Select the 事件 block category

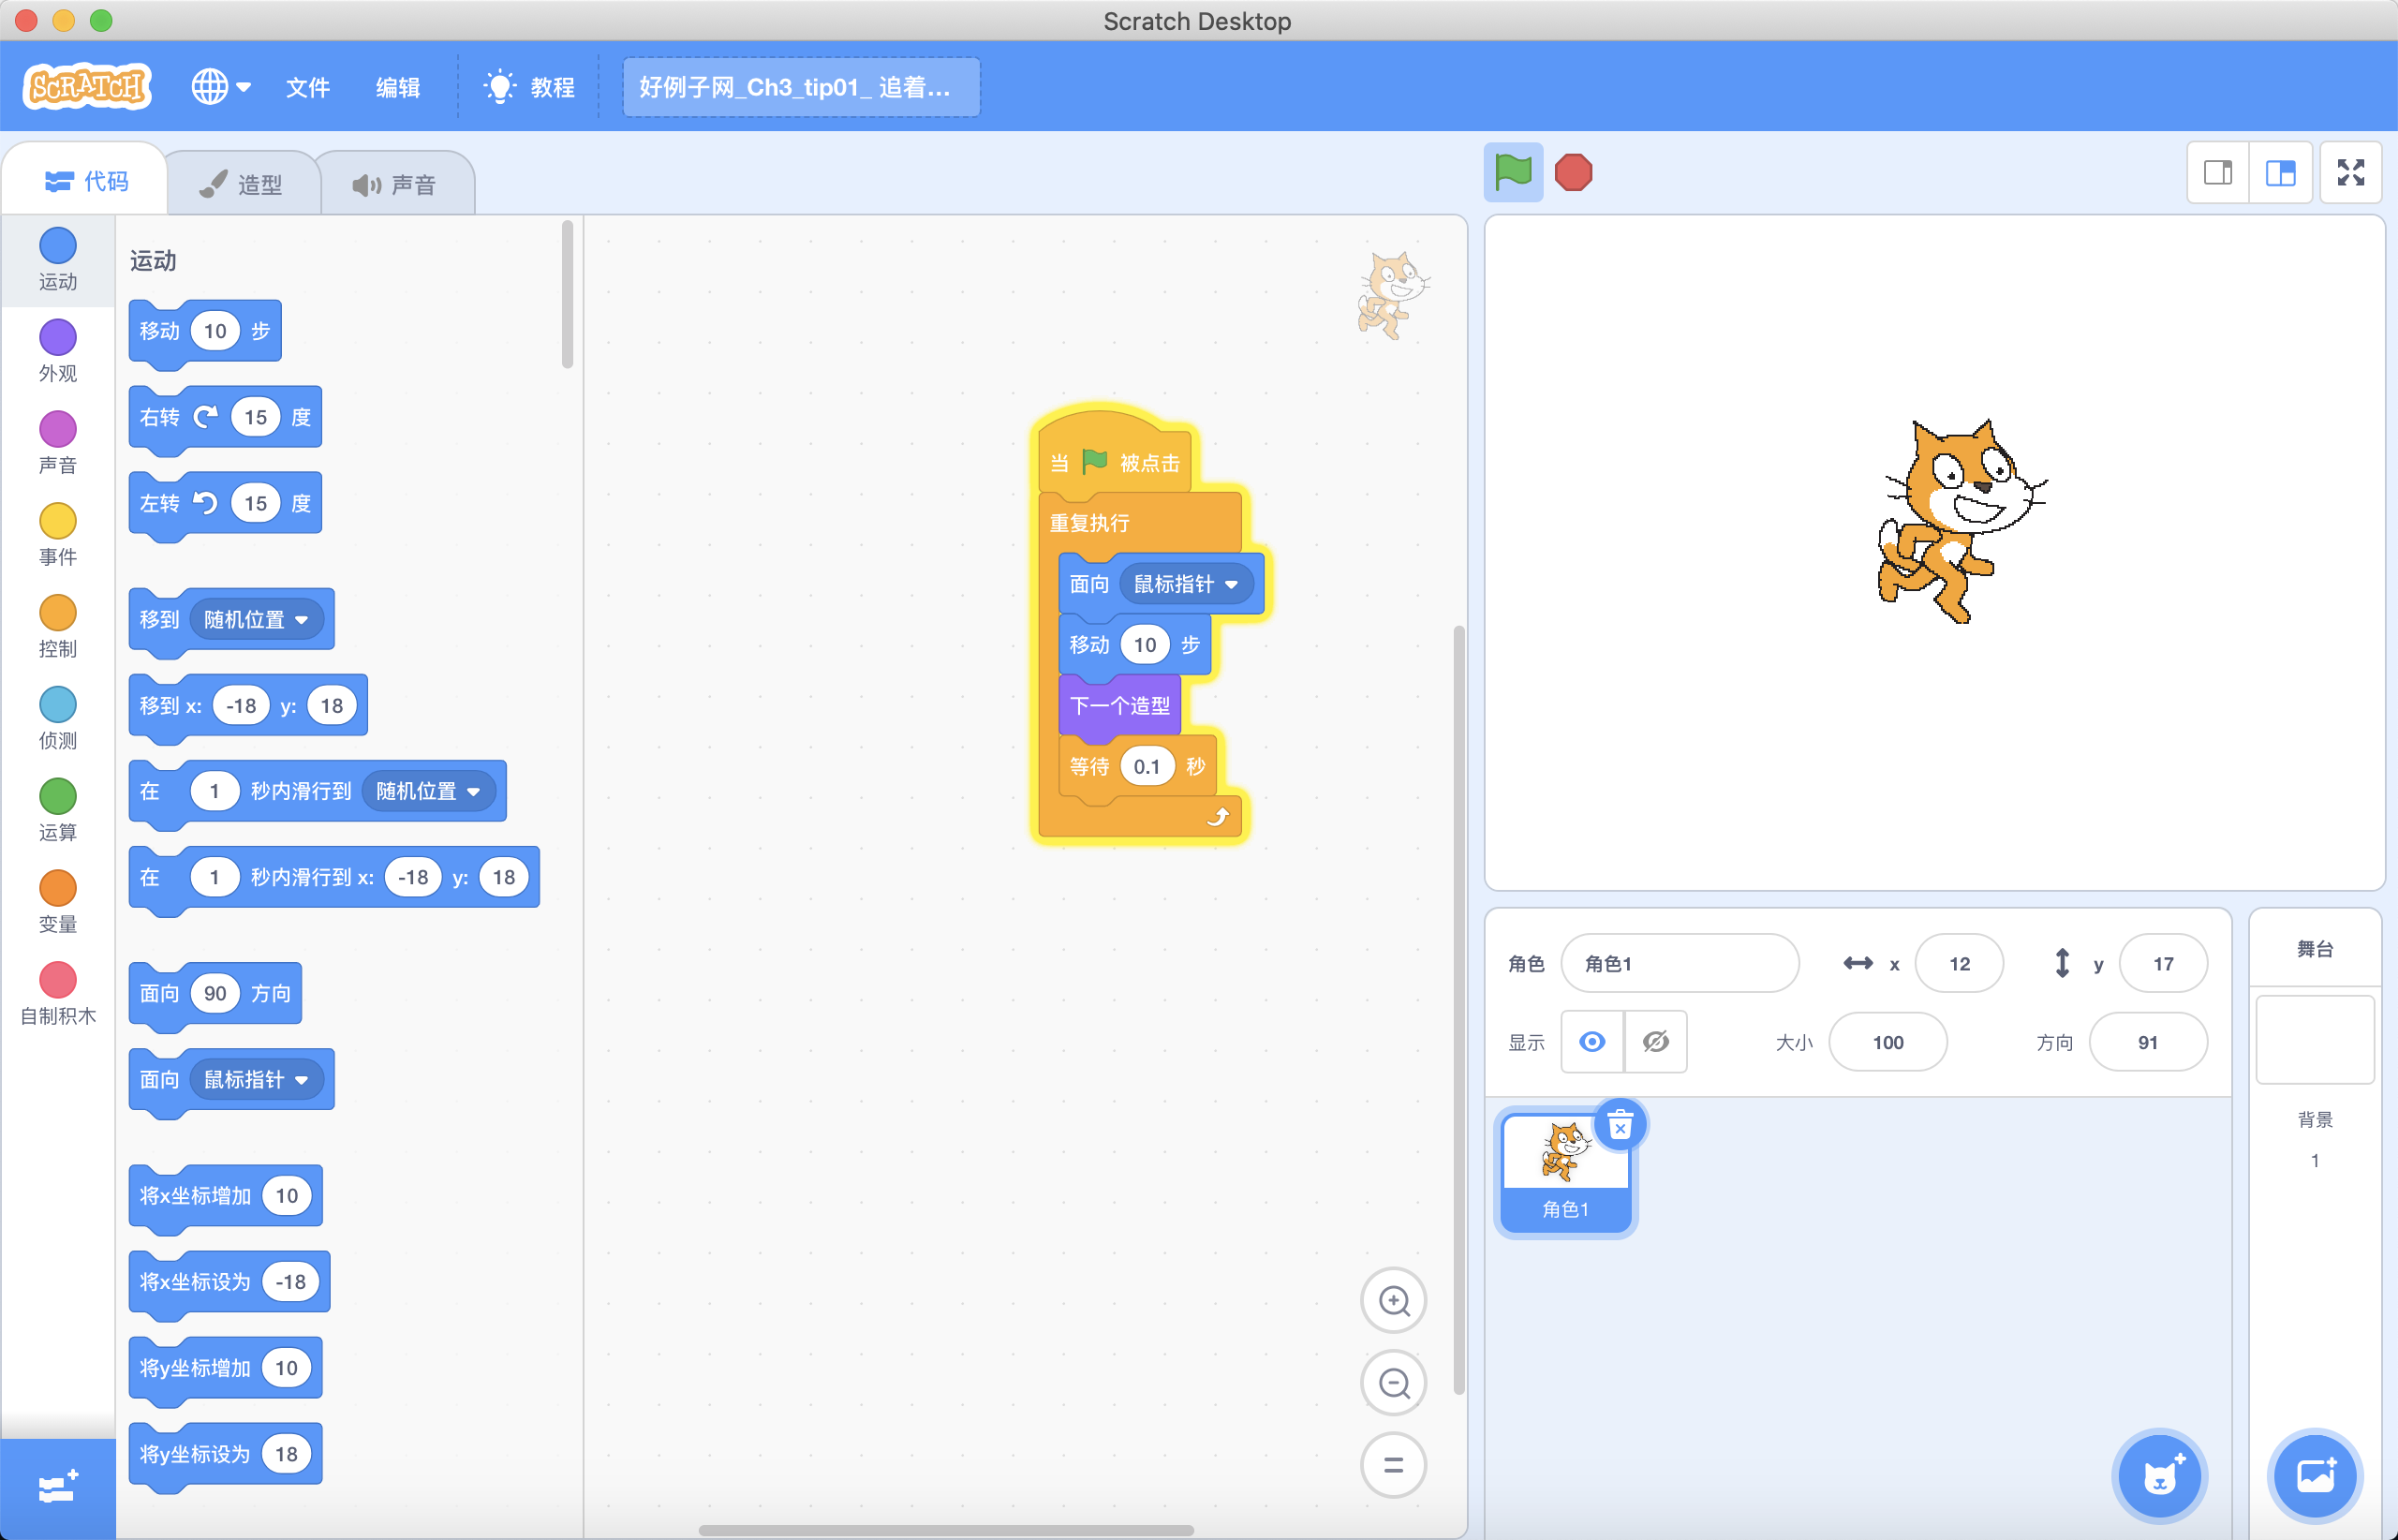pos(57,534)
